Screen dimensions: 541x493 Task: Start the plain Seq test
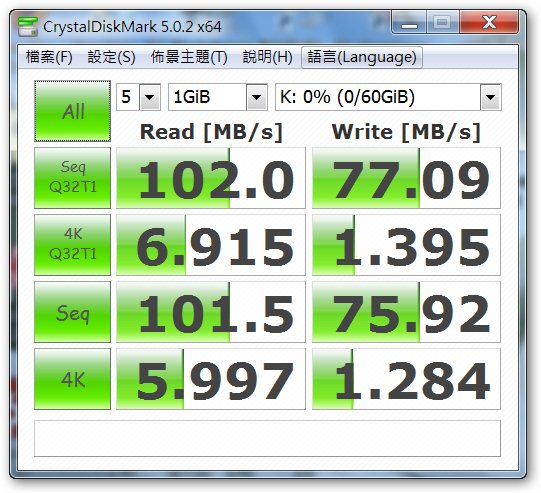[x=72, y=312]
